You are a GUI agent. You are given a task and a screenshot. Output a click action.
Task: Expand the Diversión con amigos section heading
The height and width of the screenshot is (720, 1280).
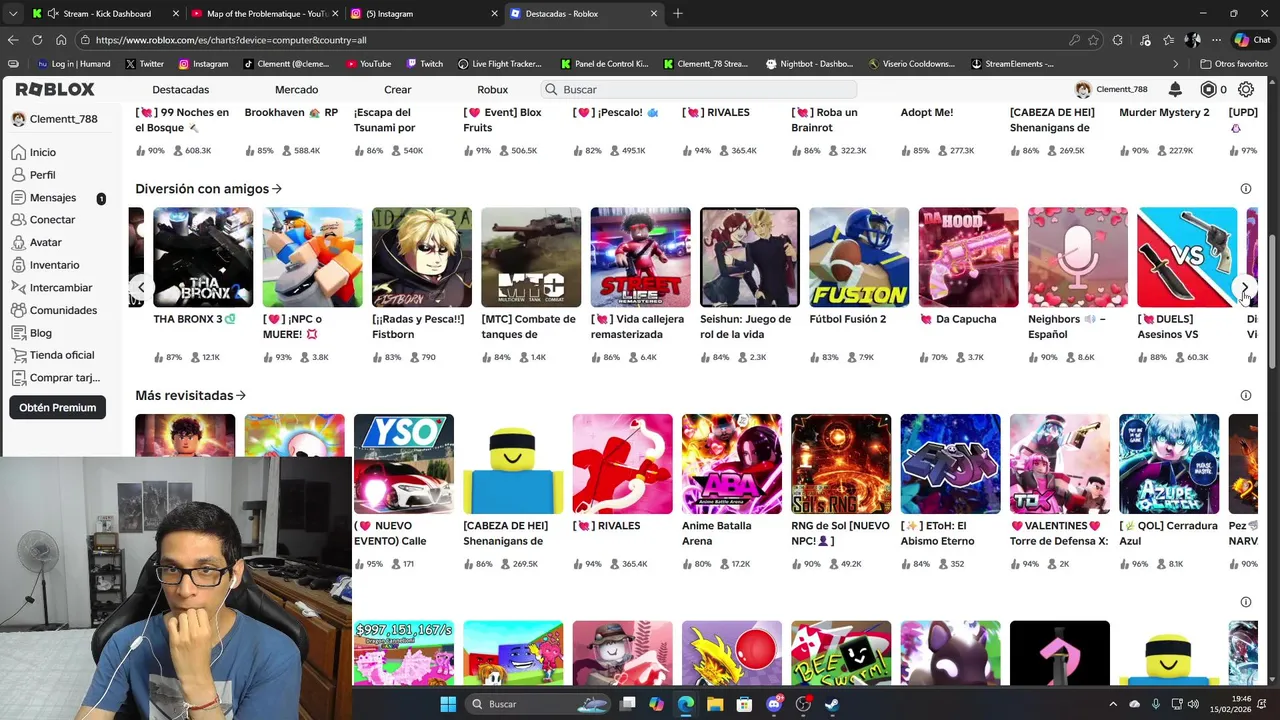(208, 189)
